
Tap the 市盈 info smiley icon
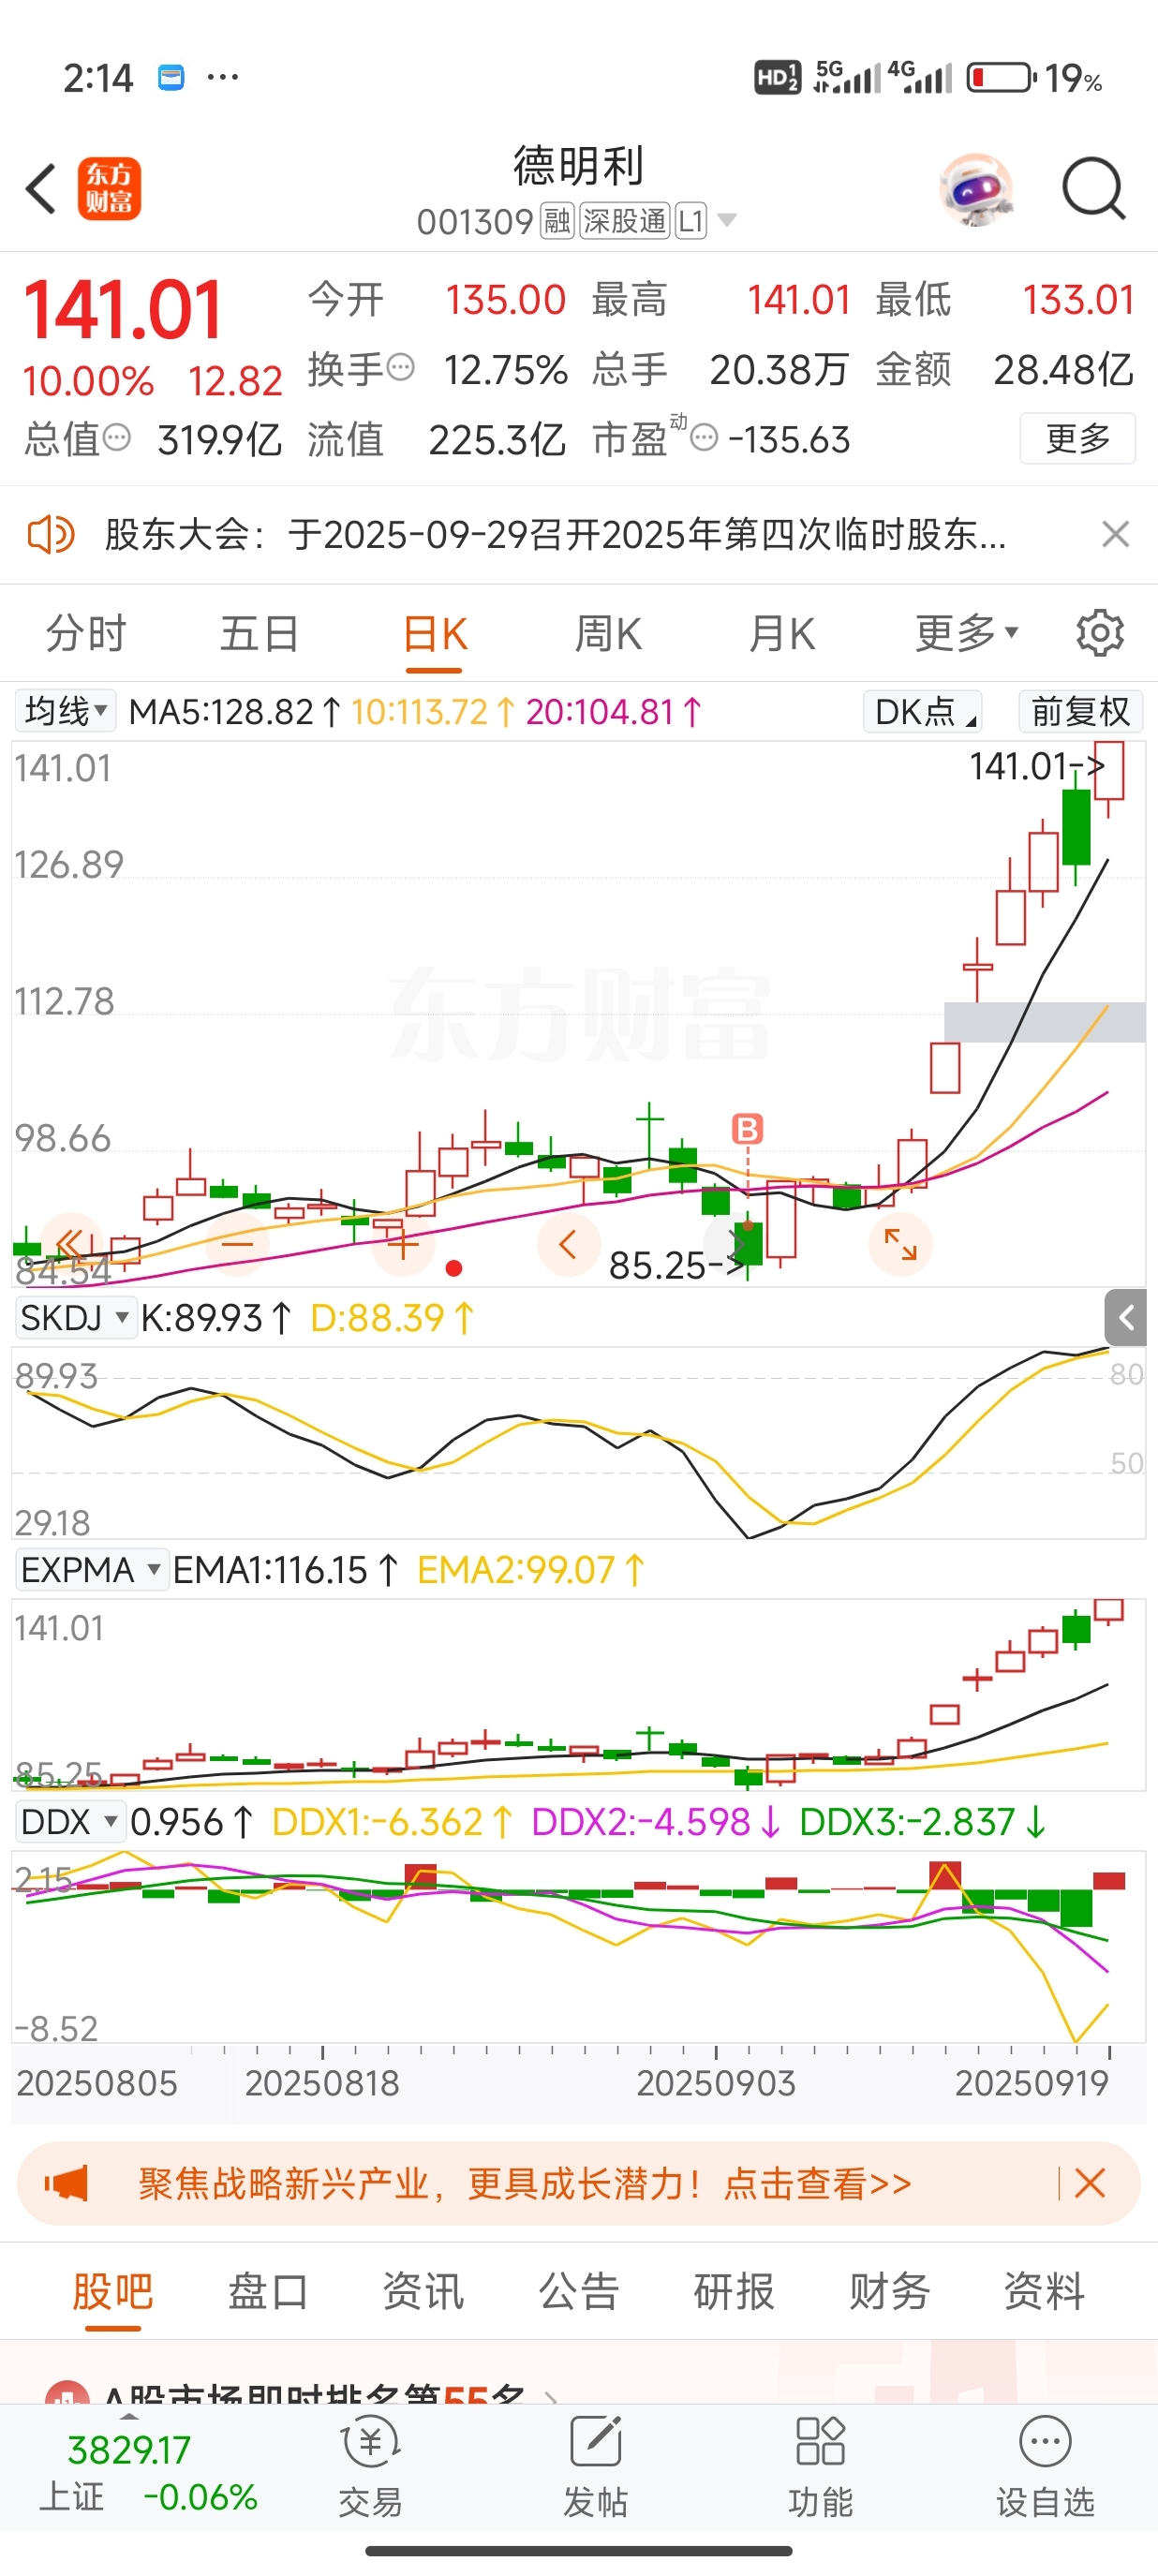click(704, 437)
